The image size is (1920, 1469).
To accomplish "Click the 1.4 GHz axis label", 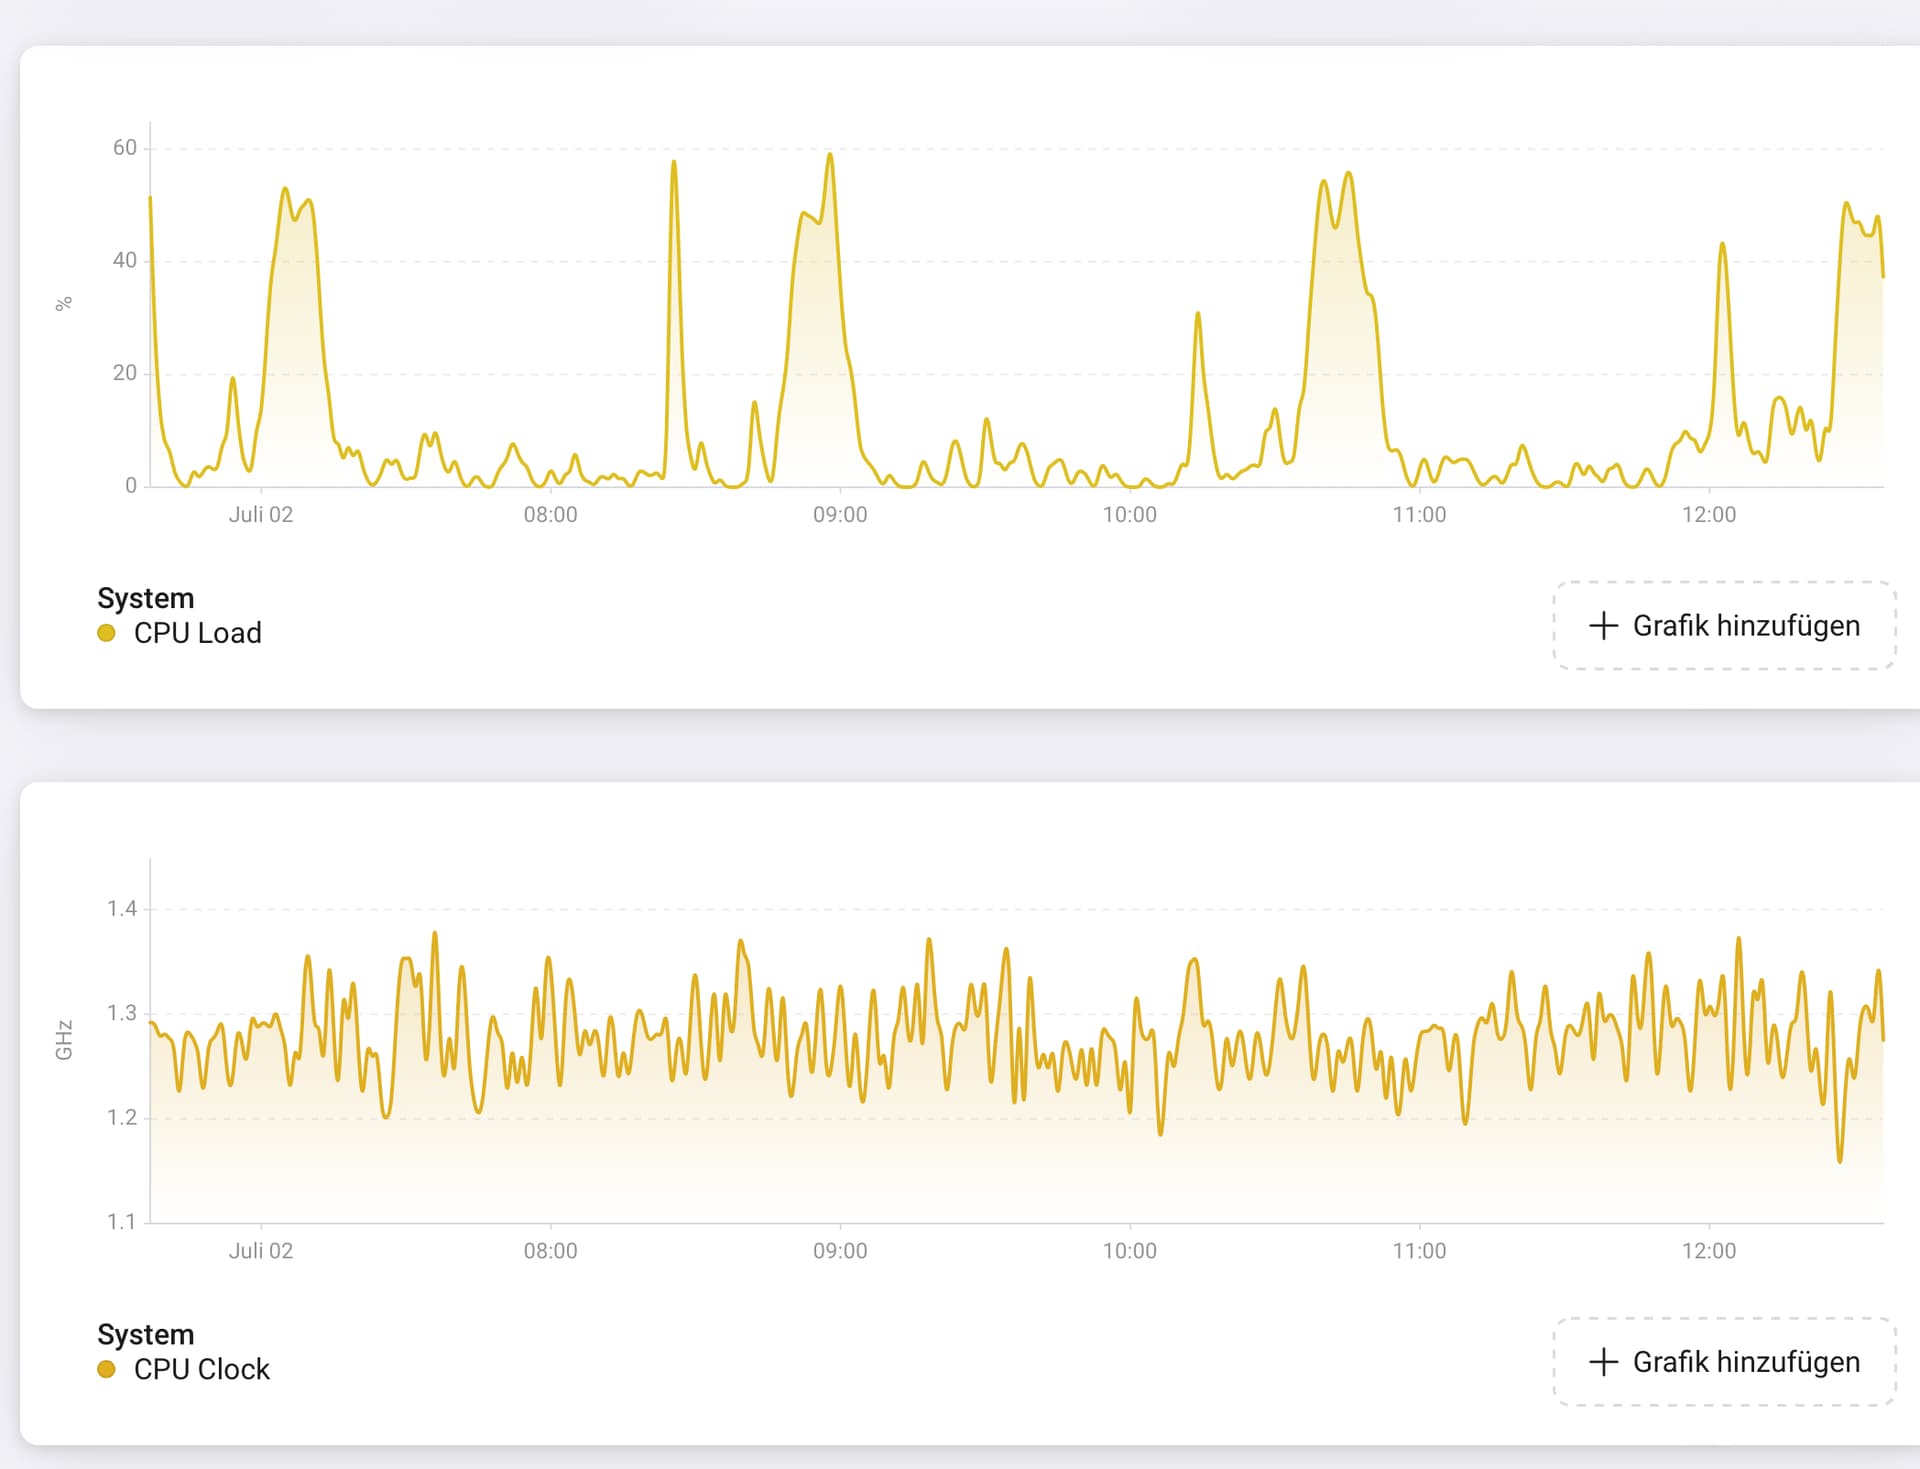I will [x=122, y=909].
